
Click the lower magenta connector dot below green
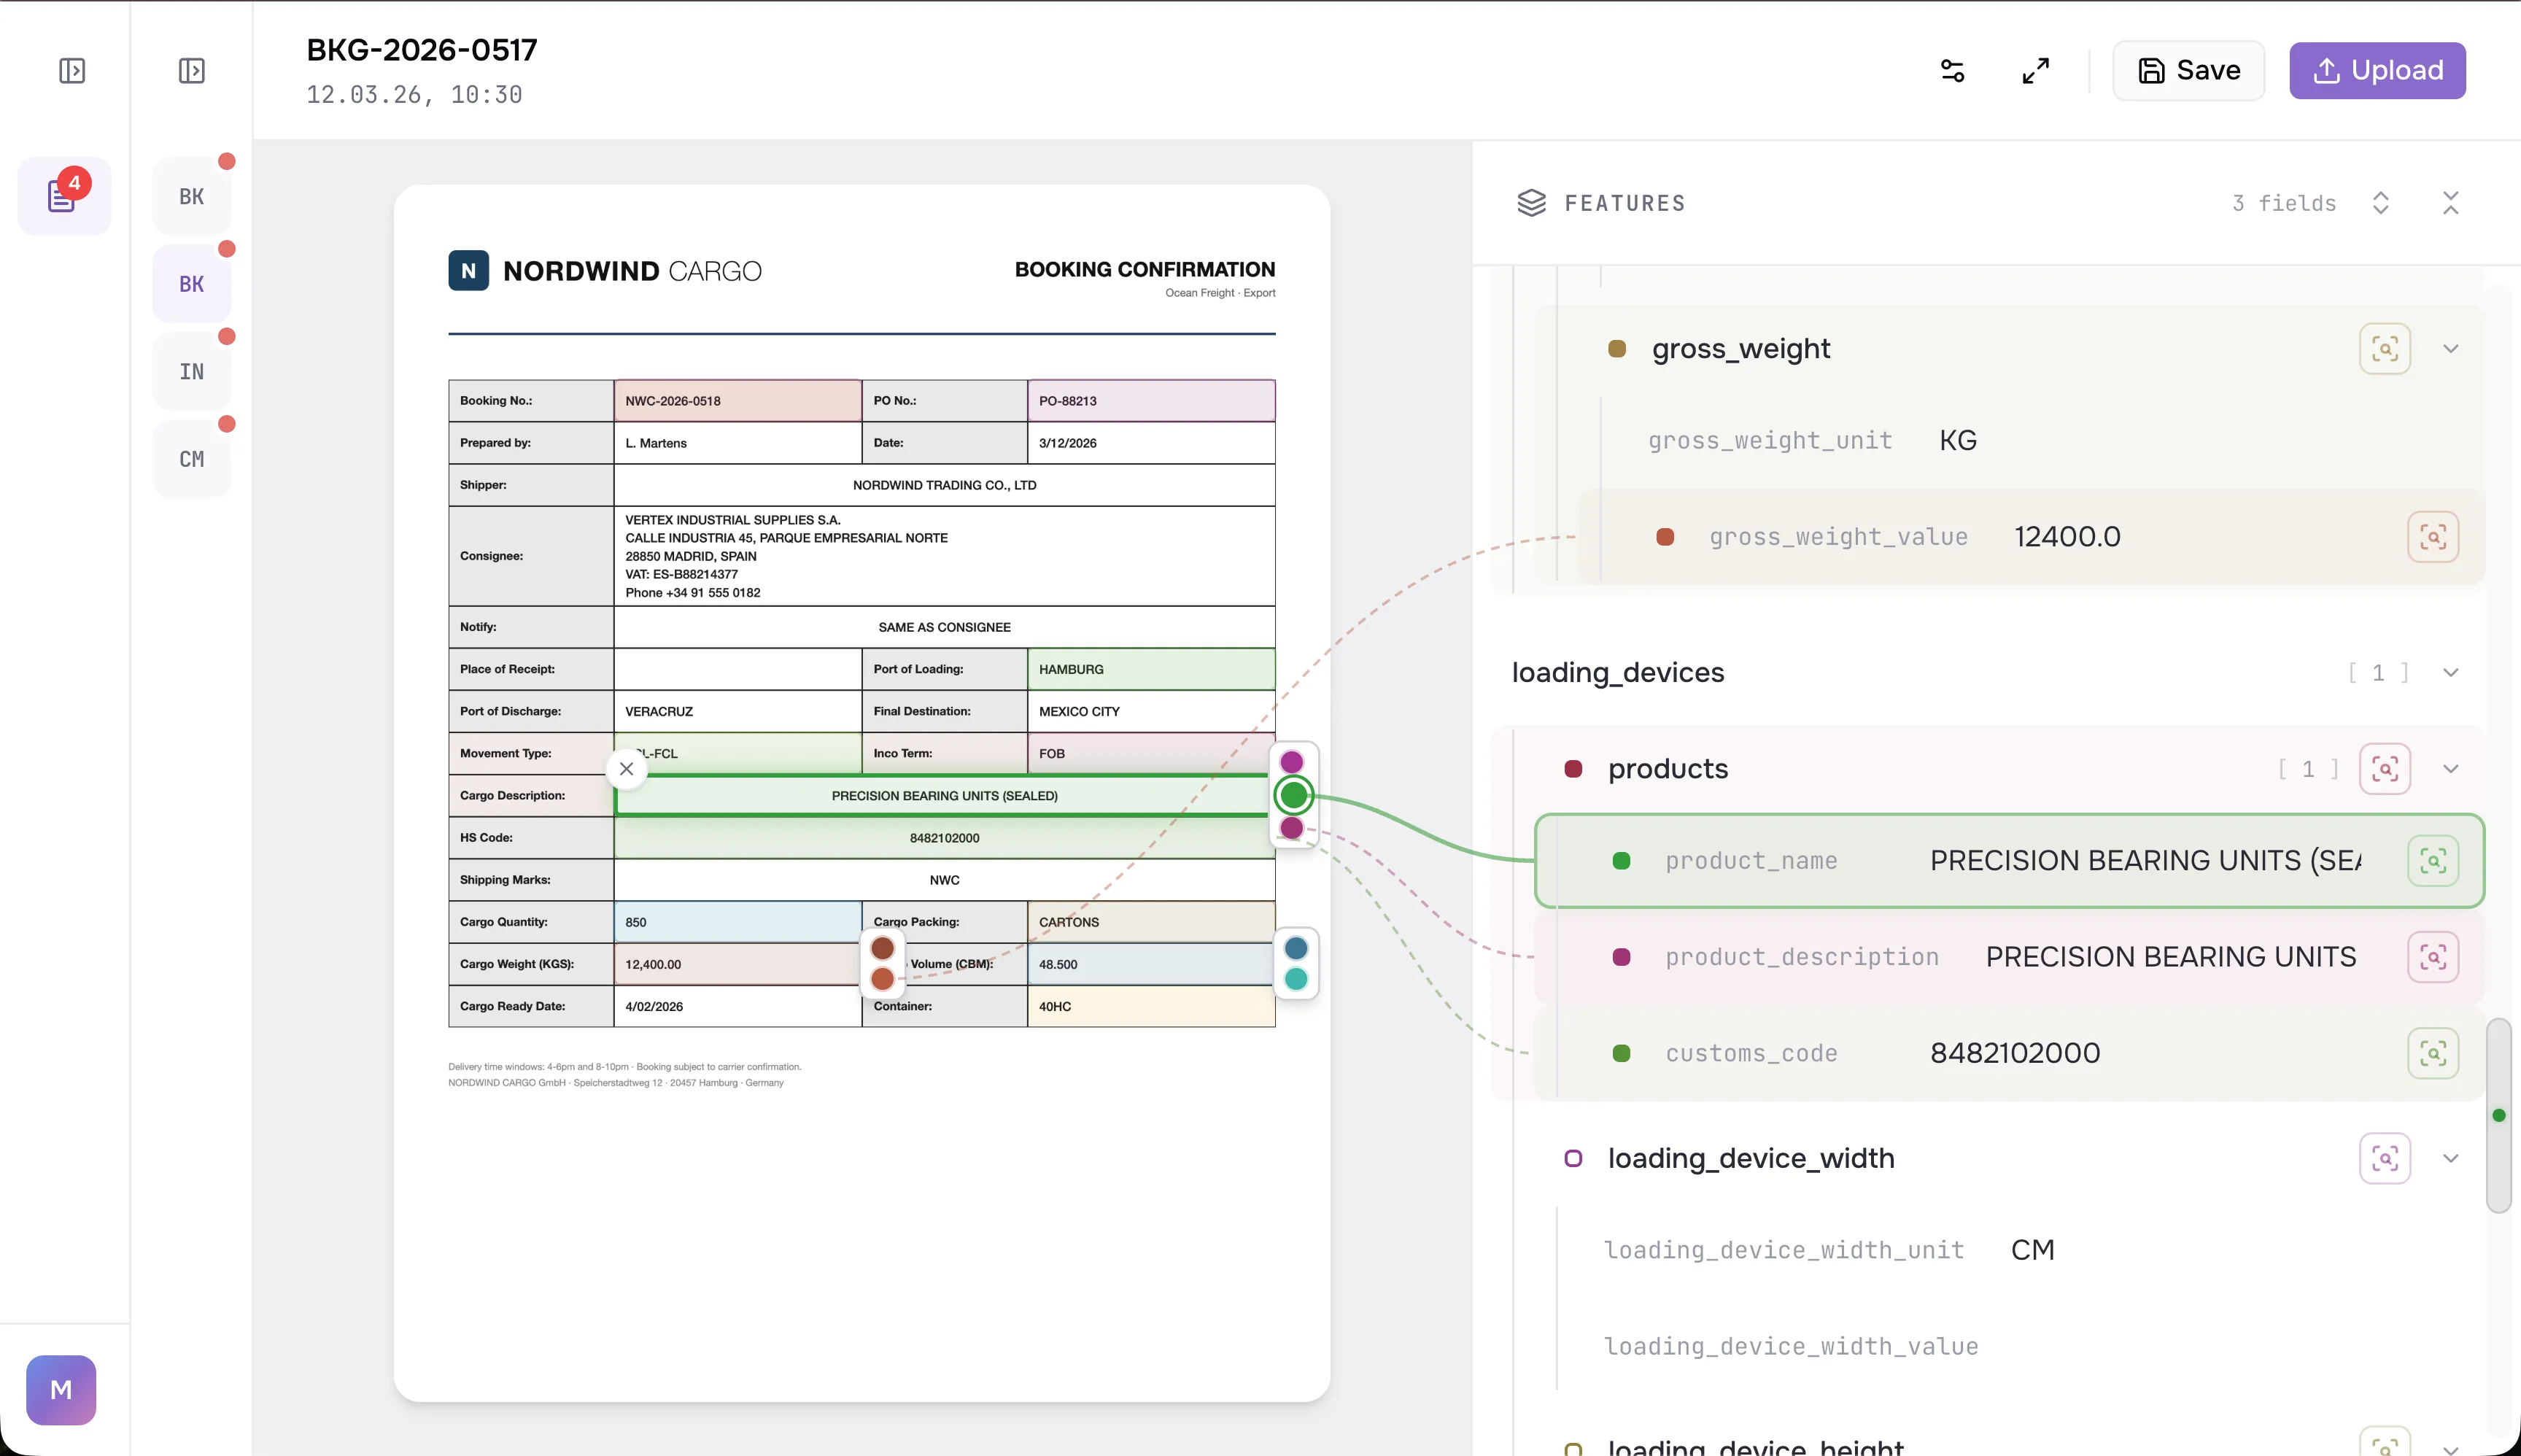click(x=1292, y=828)
